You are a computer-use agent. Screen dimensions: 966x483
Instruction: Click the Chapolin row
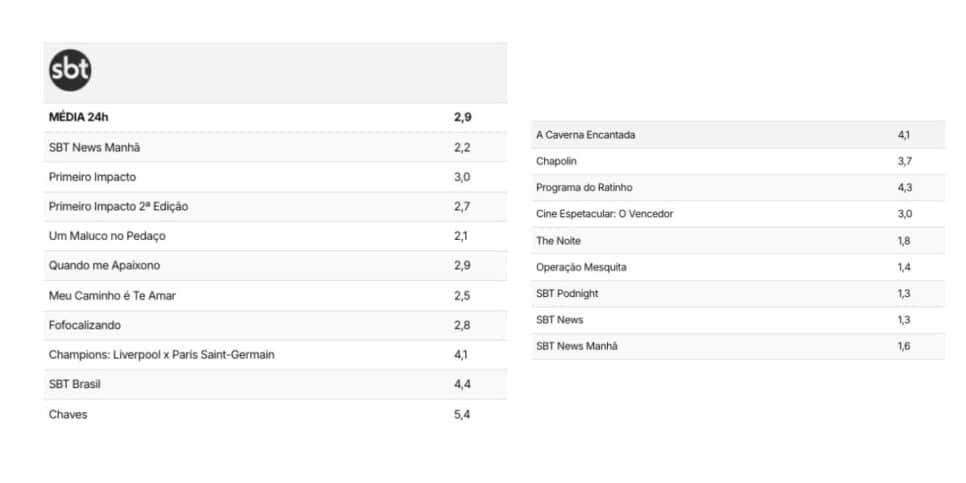pyautogui.click(x=737, y=161)
